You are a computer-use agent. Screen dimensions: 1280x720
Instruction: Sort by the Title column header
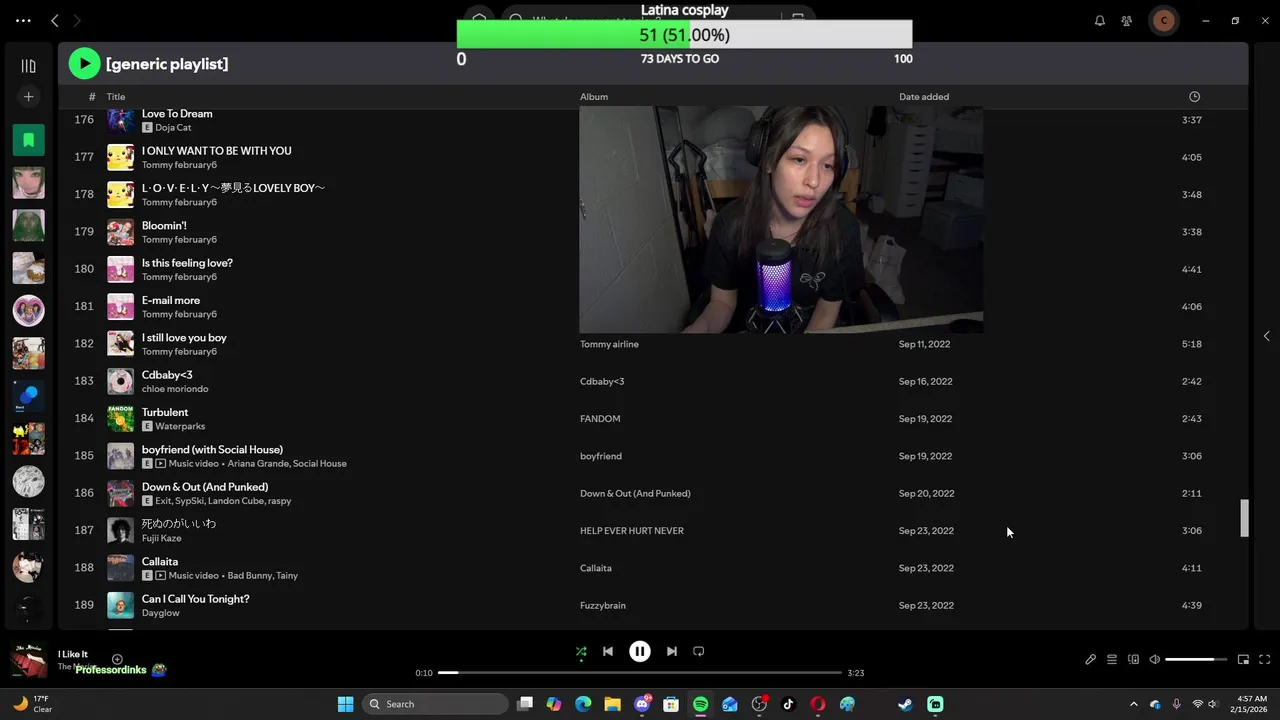pos(116,97)
